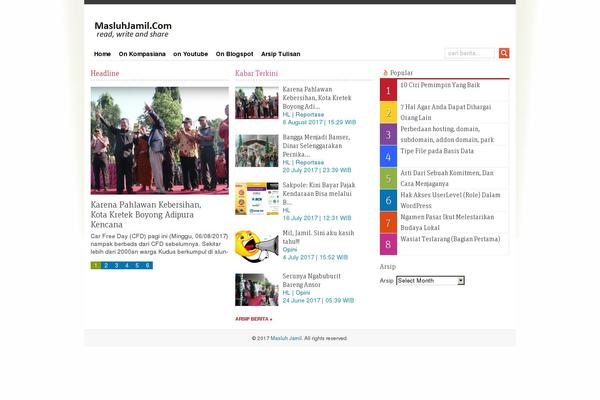Select headline slide number 4
This screenshot has height=400, width=600.
point(127,265)
